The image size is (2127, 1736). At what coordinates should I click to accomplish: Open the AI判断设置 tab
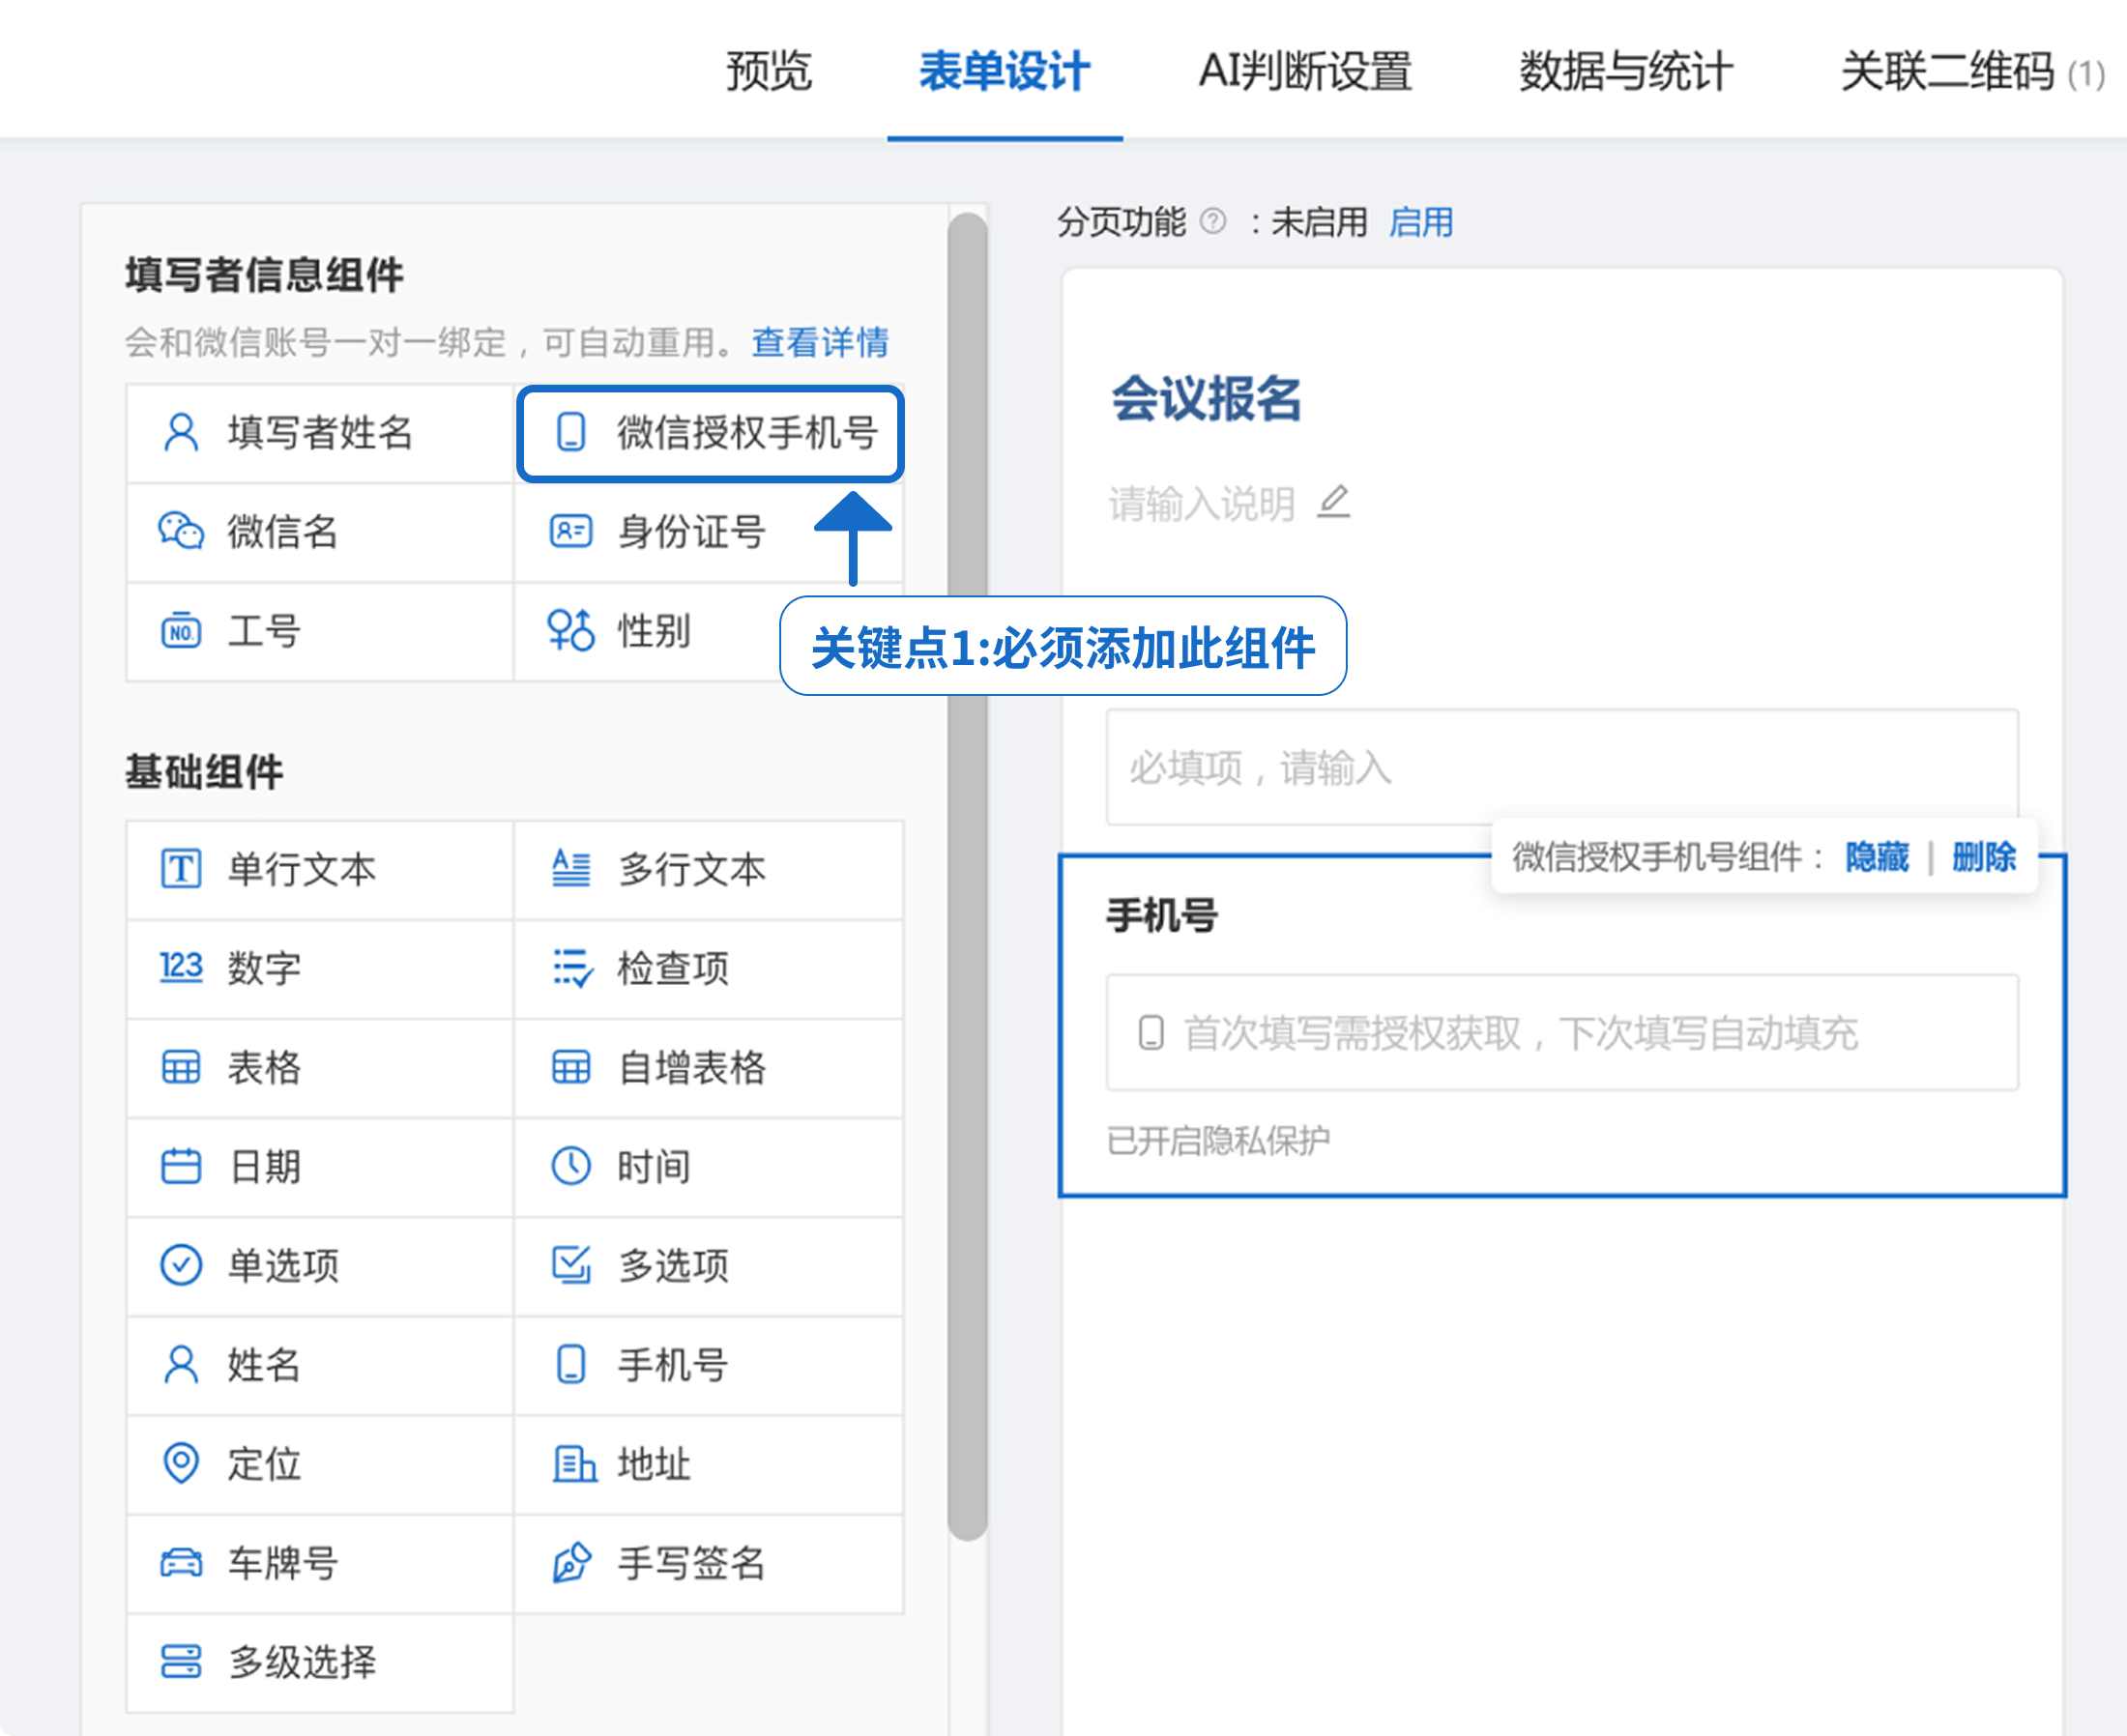[x=1304, y=72]
